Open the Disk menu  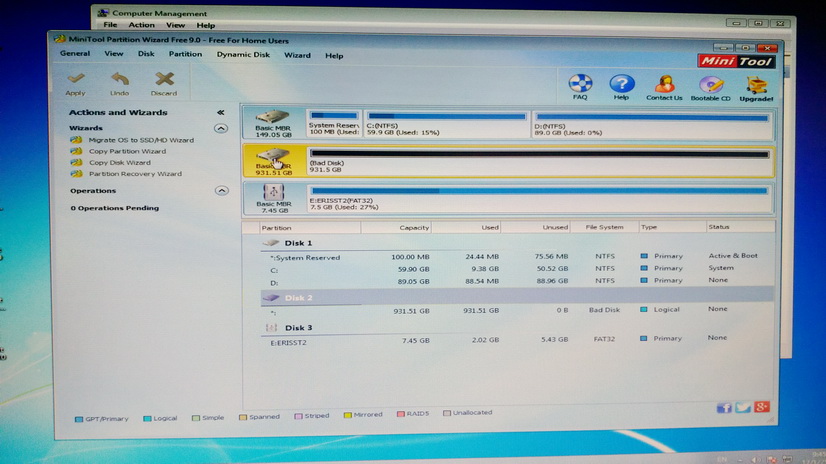pos(146,54)
